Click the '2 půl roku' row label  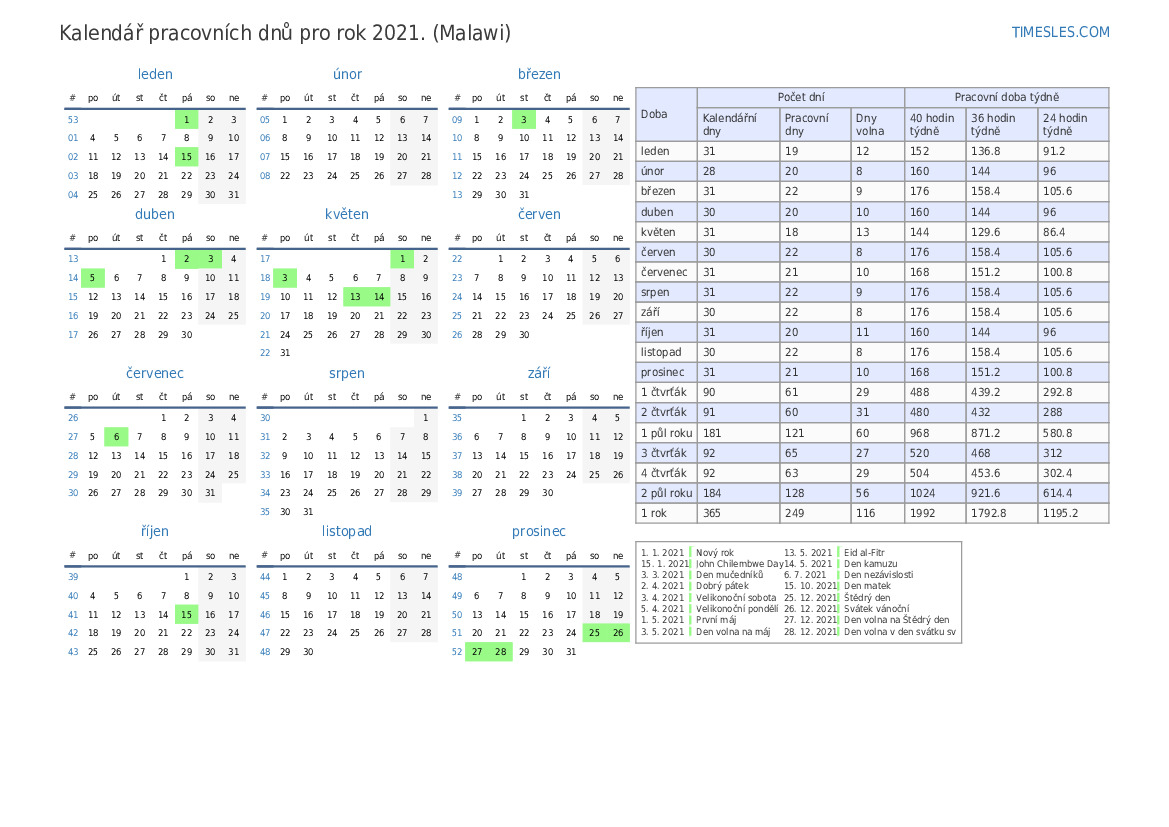(x=666, y=493)
